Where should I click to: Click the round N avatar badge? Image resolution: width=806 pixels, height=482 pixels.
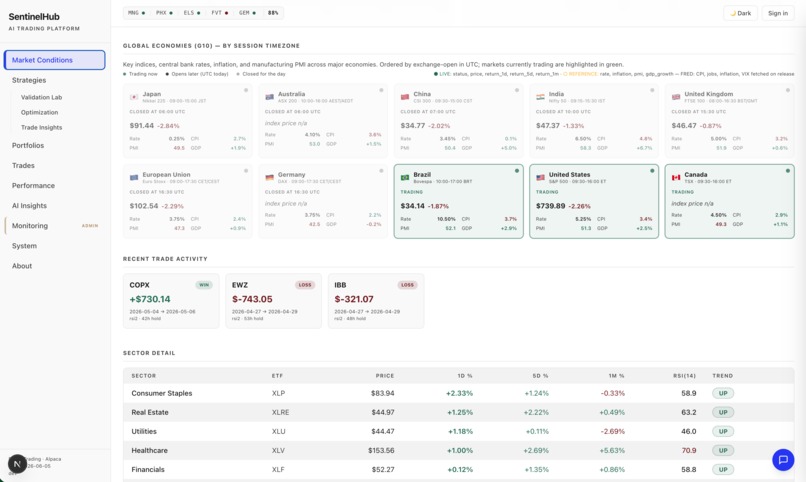click(17, 464)
